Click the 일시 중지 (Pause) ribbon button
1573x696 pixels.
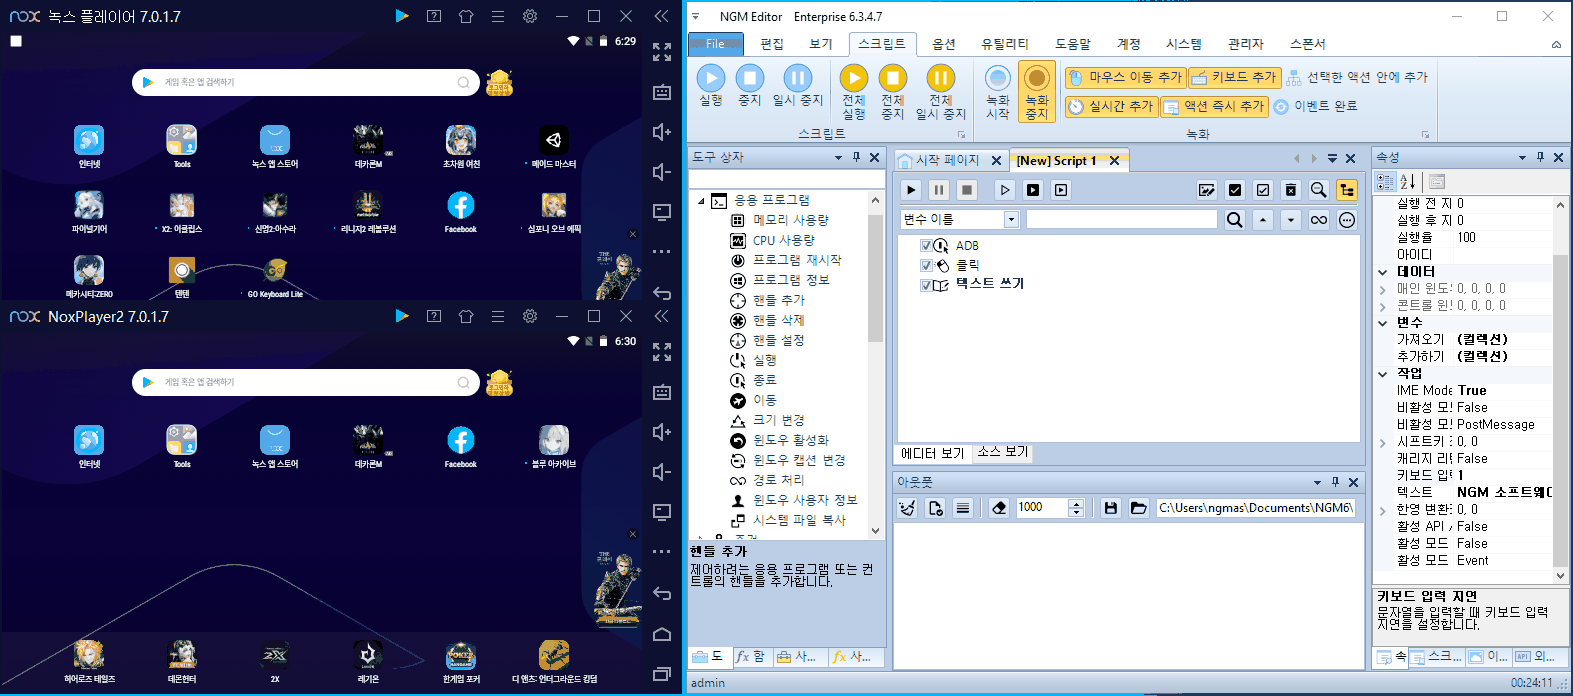tap(798, 85)
